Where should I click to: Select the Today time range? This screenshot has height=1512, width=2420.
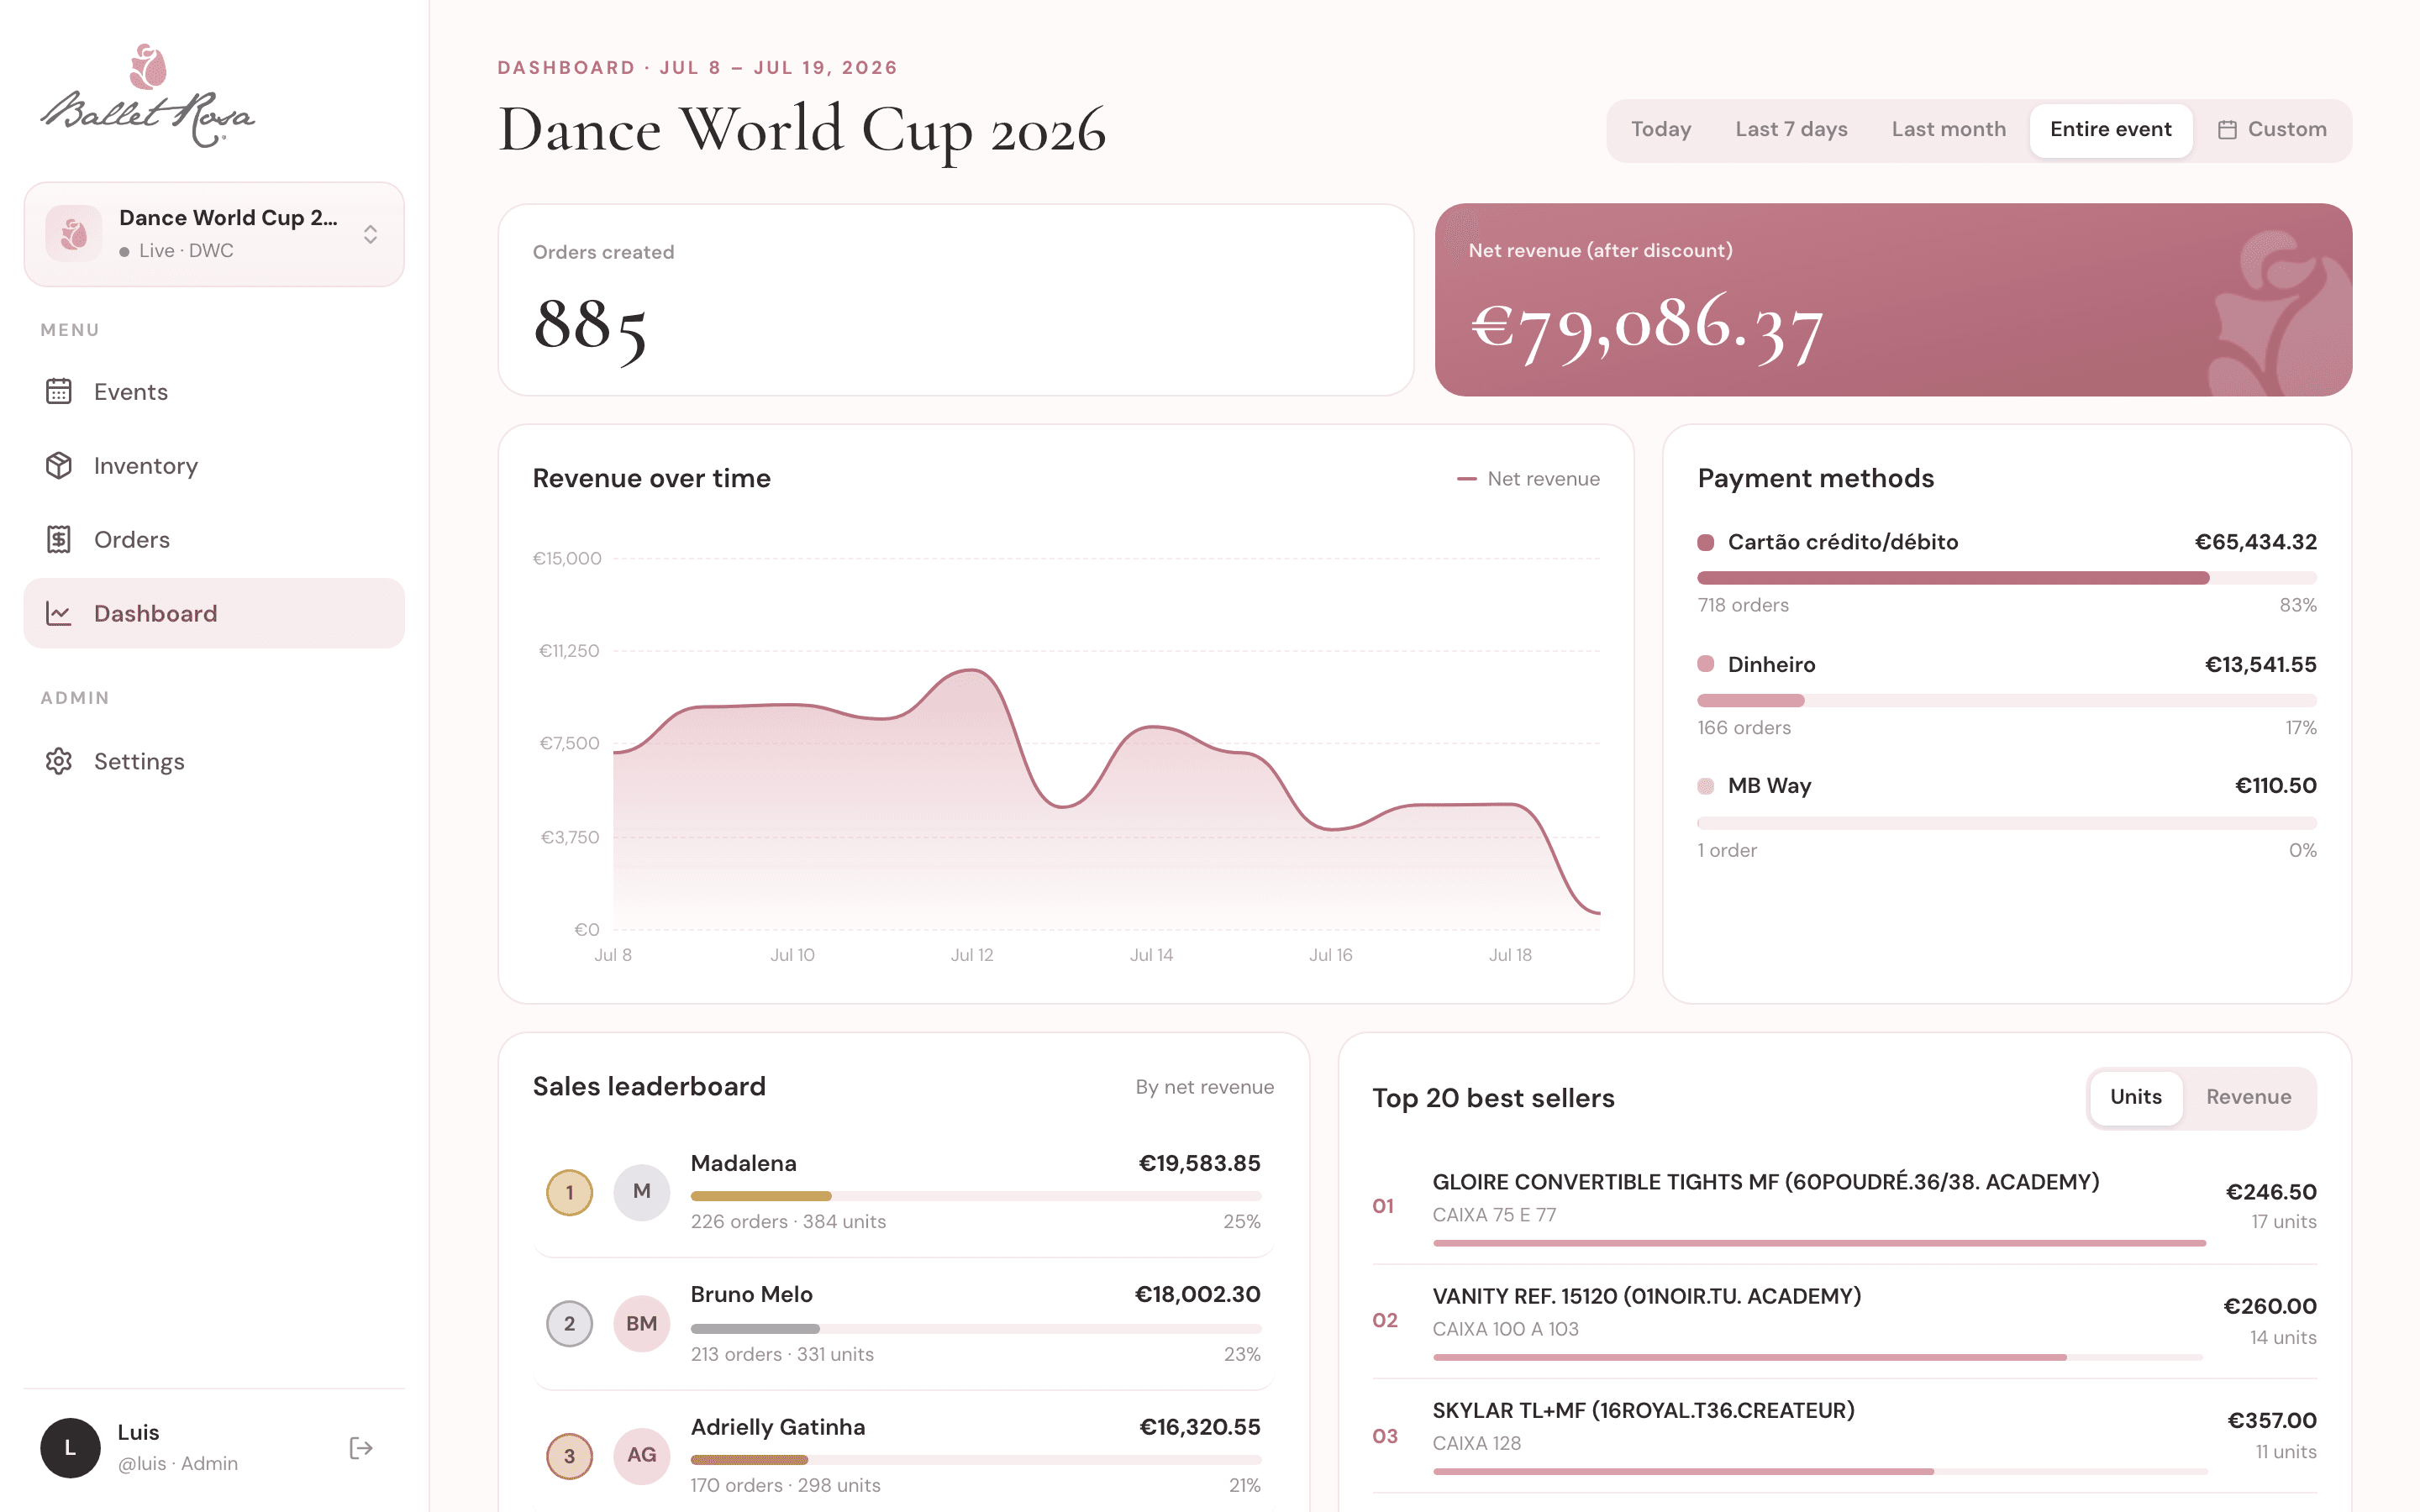click(x=1660, y=130)
